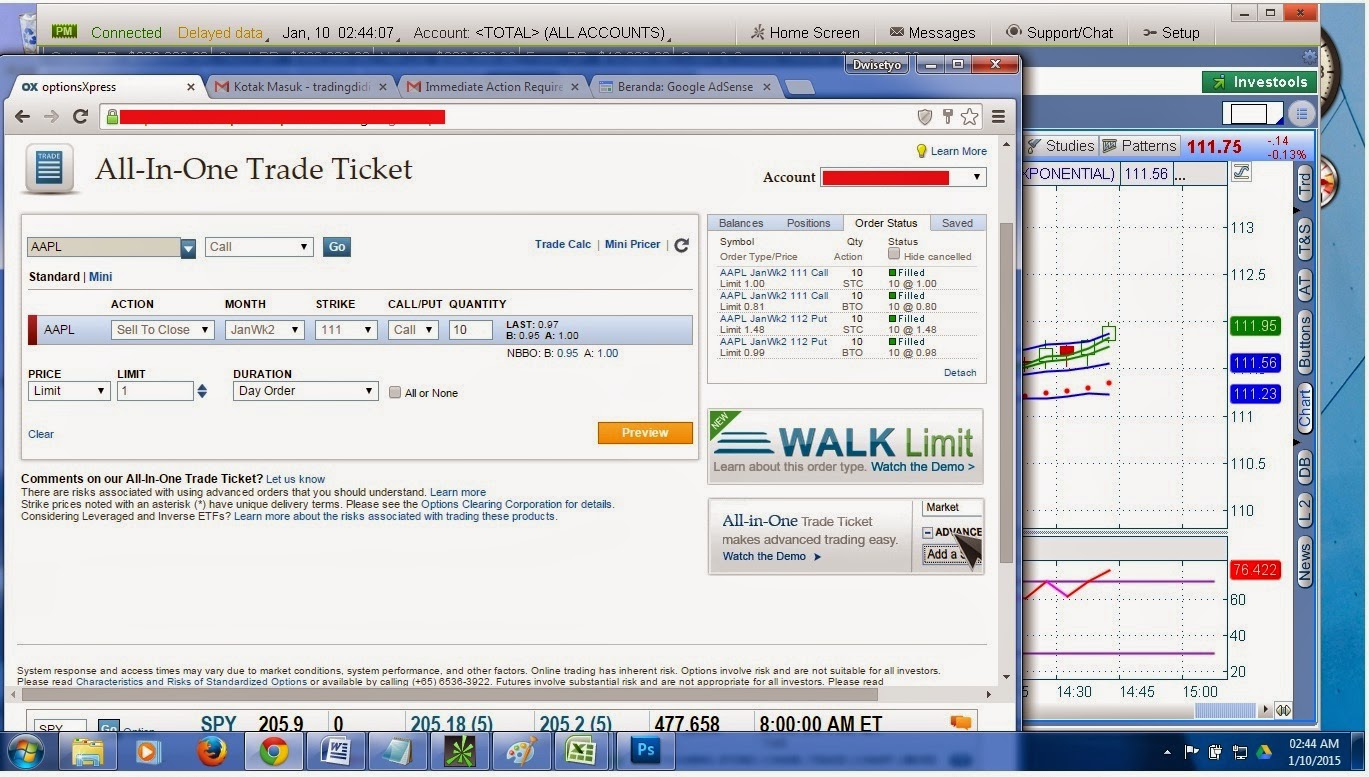The image size is (1369, 777).
Task: Open Patterns in the chart toolbar
Action: tap(1139, 146)
